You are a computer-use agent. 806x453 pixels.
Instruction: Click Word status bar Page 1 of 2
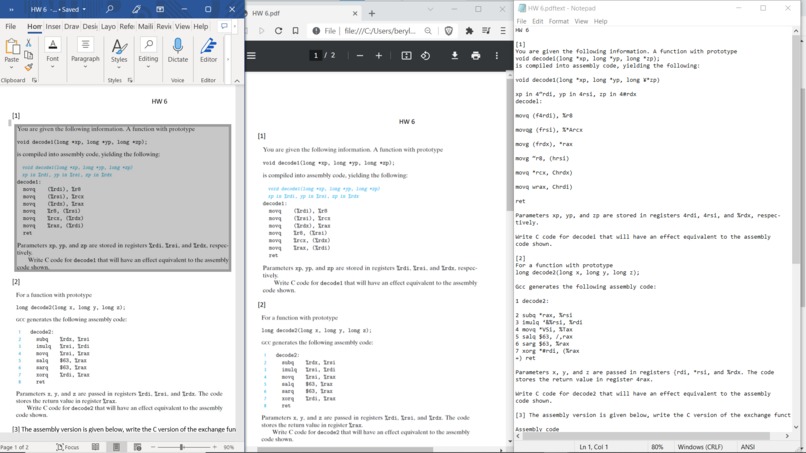14,447
